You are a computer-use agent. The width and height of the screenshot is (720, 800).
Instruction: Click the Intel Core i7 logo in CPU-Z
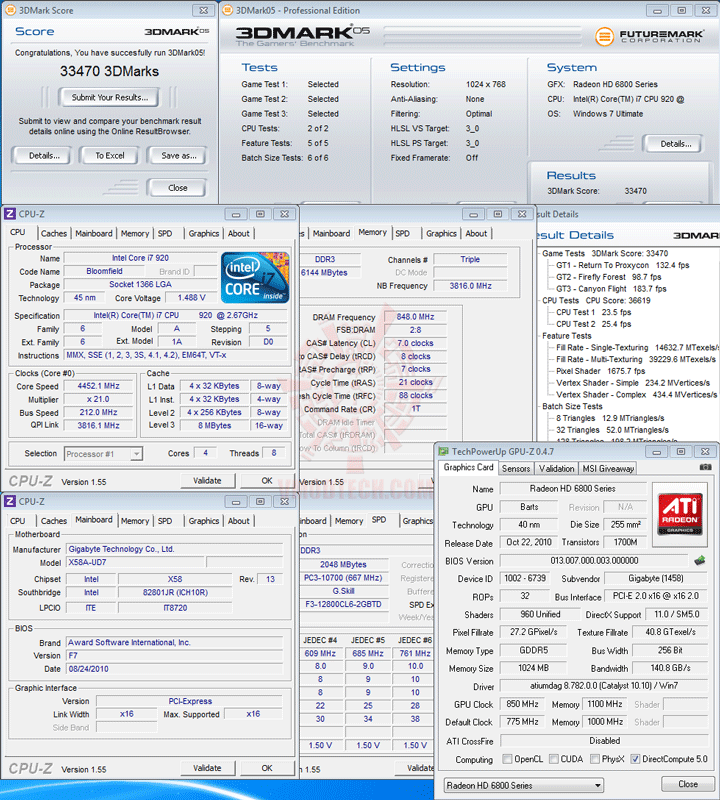(255, 278)
